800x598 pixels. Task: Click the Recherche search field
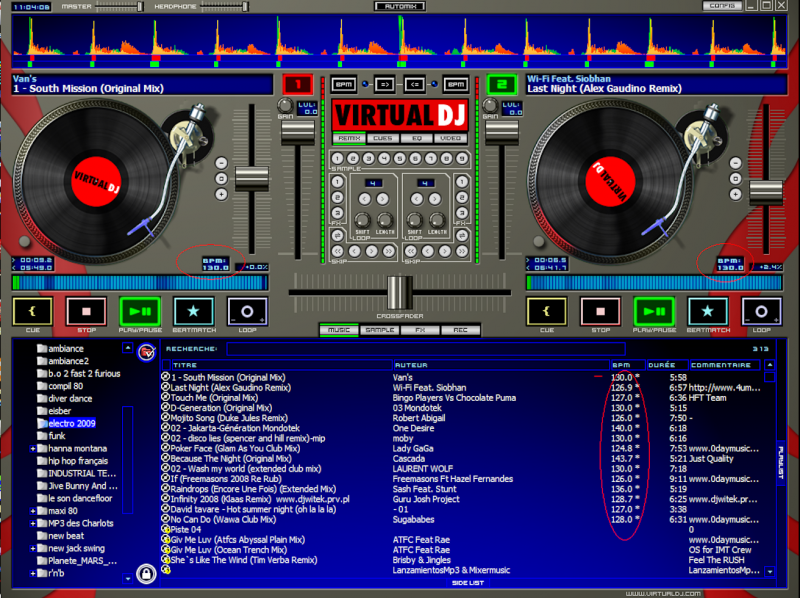[480, 348]
